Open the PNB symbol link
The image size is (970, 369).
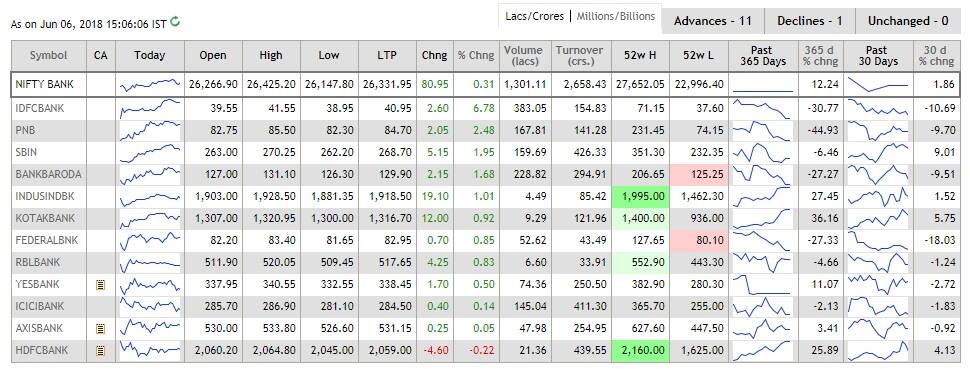pyautogui.click(x=25, y=131)
